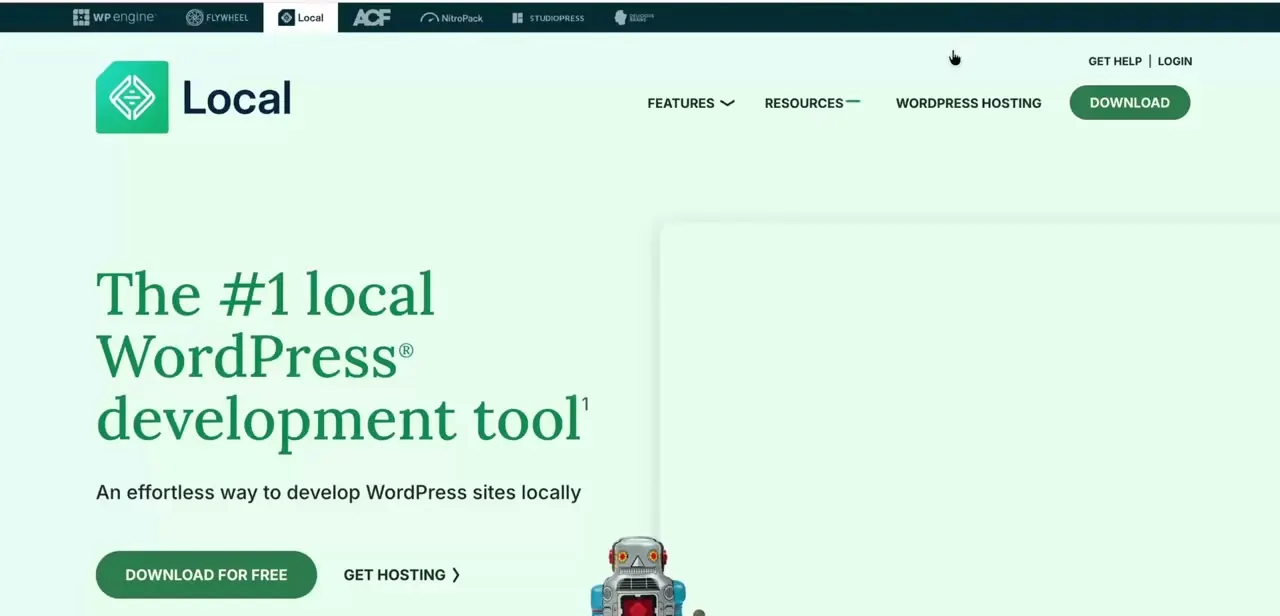Click the 'The #1 local WordPress development tool' headline
Viewport: 1280px width, 616px height.
(x=342, y=358)
